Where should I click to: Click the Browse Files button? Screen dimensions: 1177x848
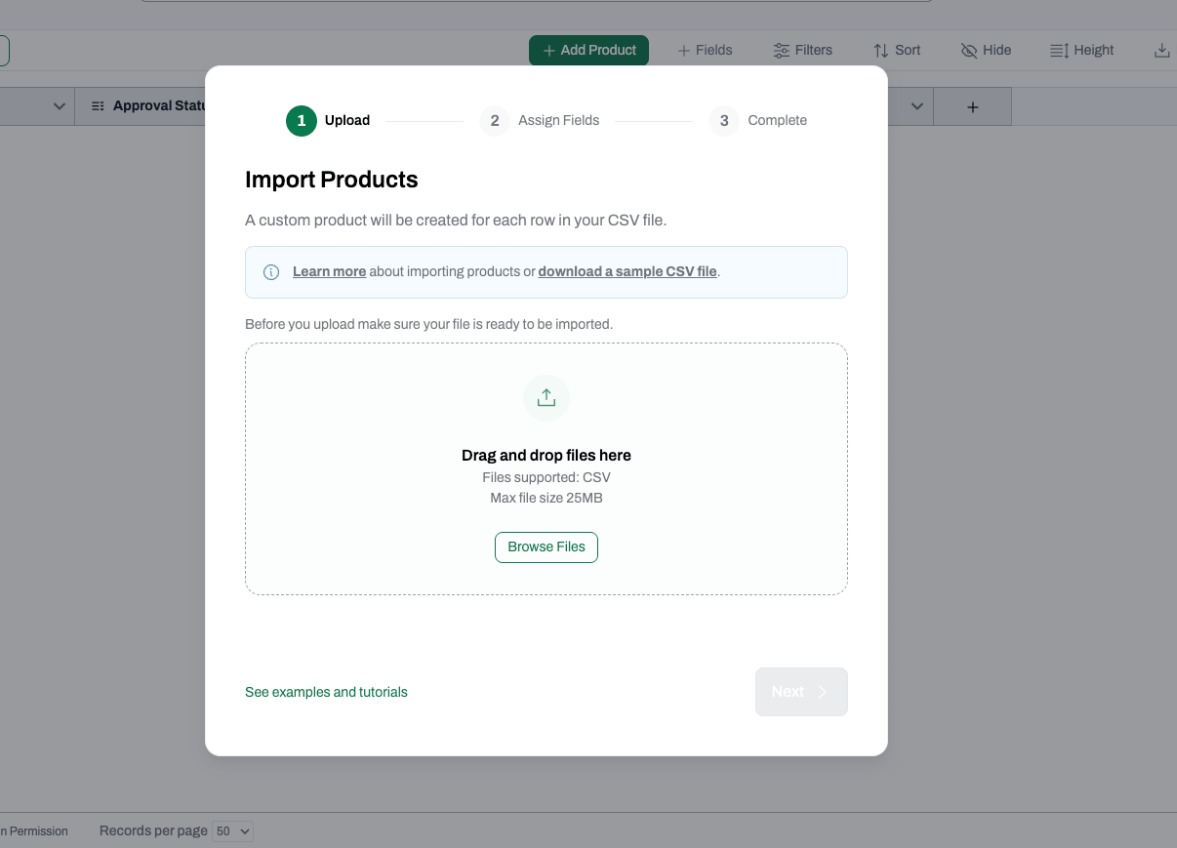pos(546,547)
